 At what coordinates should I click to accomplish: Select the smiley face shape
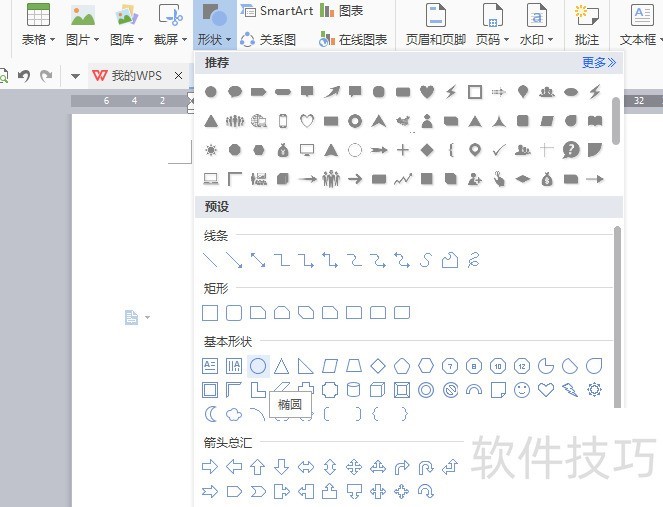click(522, 390)
